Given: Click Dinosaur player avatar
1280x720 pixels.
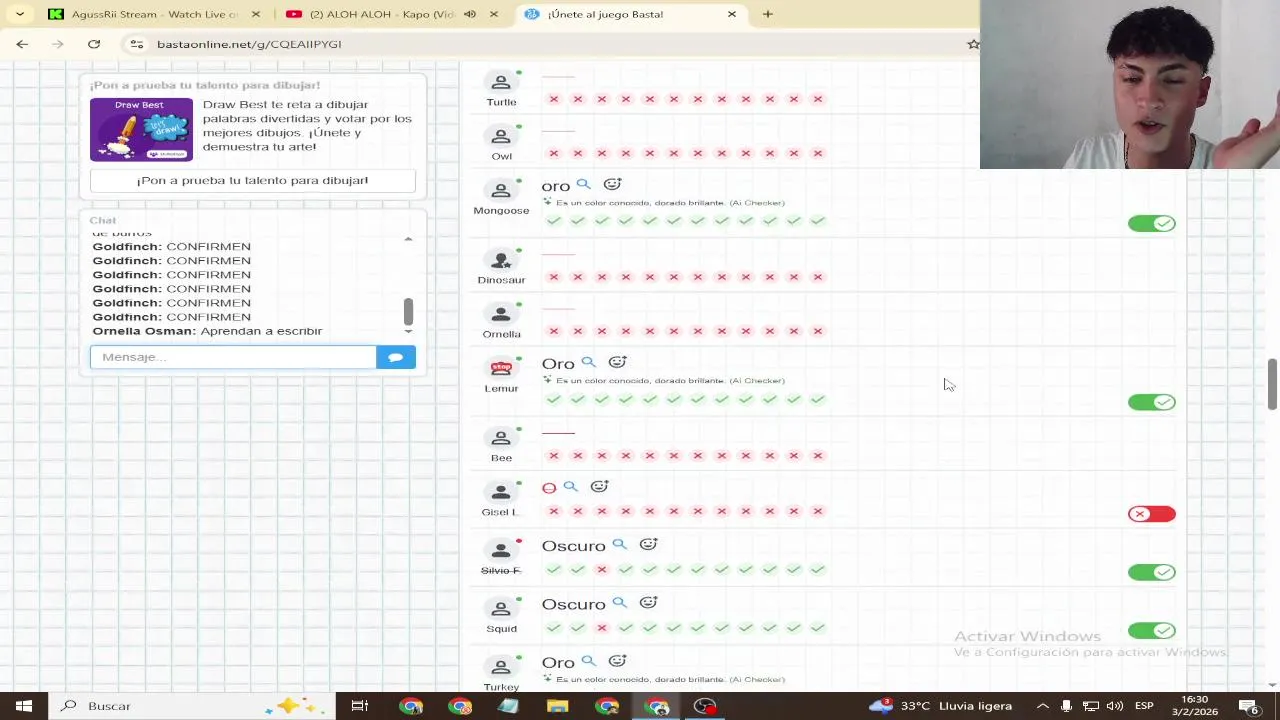Looking at the screenshot, I should 501,259.
